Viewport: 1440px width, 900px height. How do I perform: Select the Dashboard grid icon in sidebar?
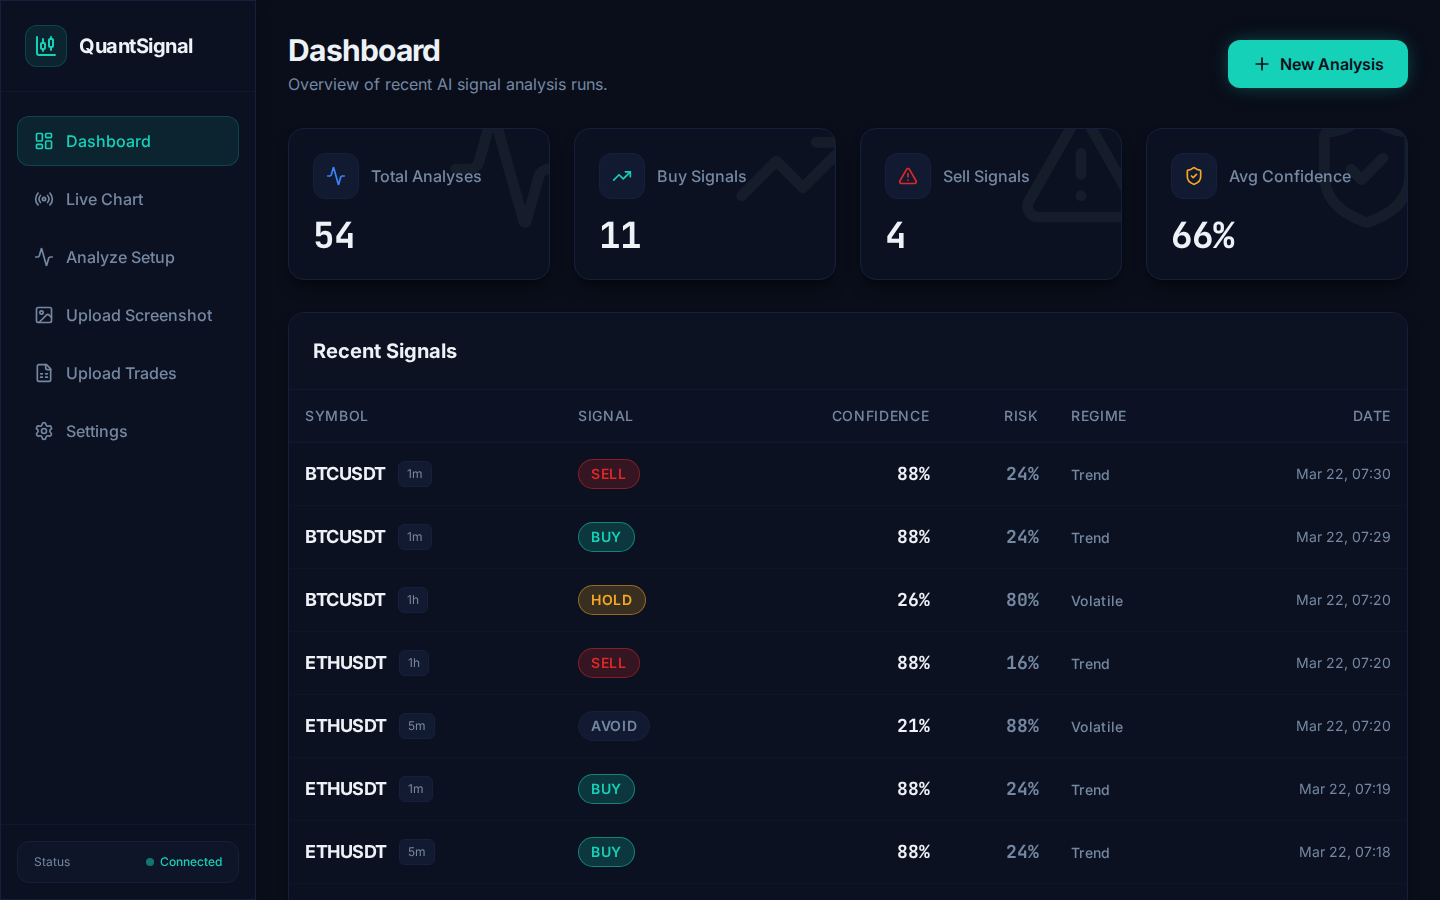pyautogui.click(x=44, y=141)
